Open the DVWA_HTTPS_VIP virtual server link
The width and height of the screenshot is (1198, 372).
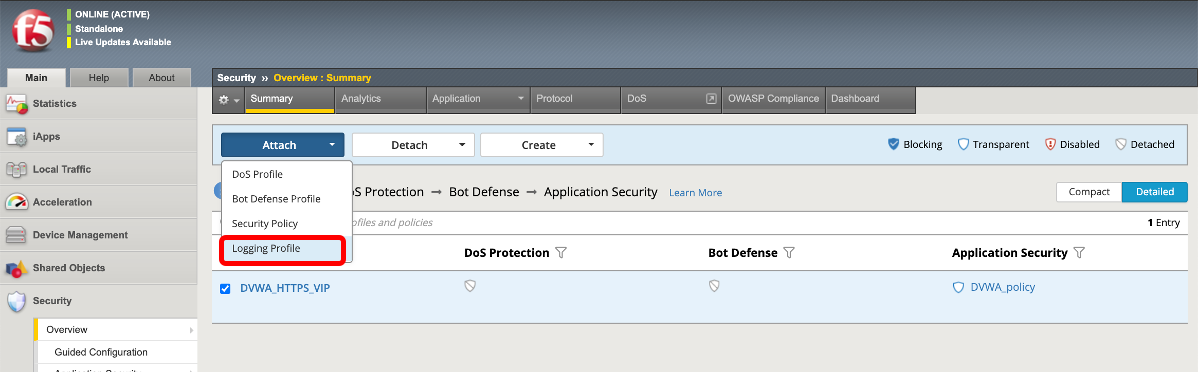click(x=285, y=289)
